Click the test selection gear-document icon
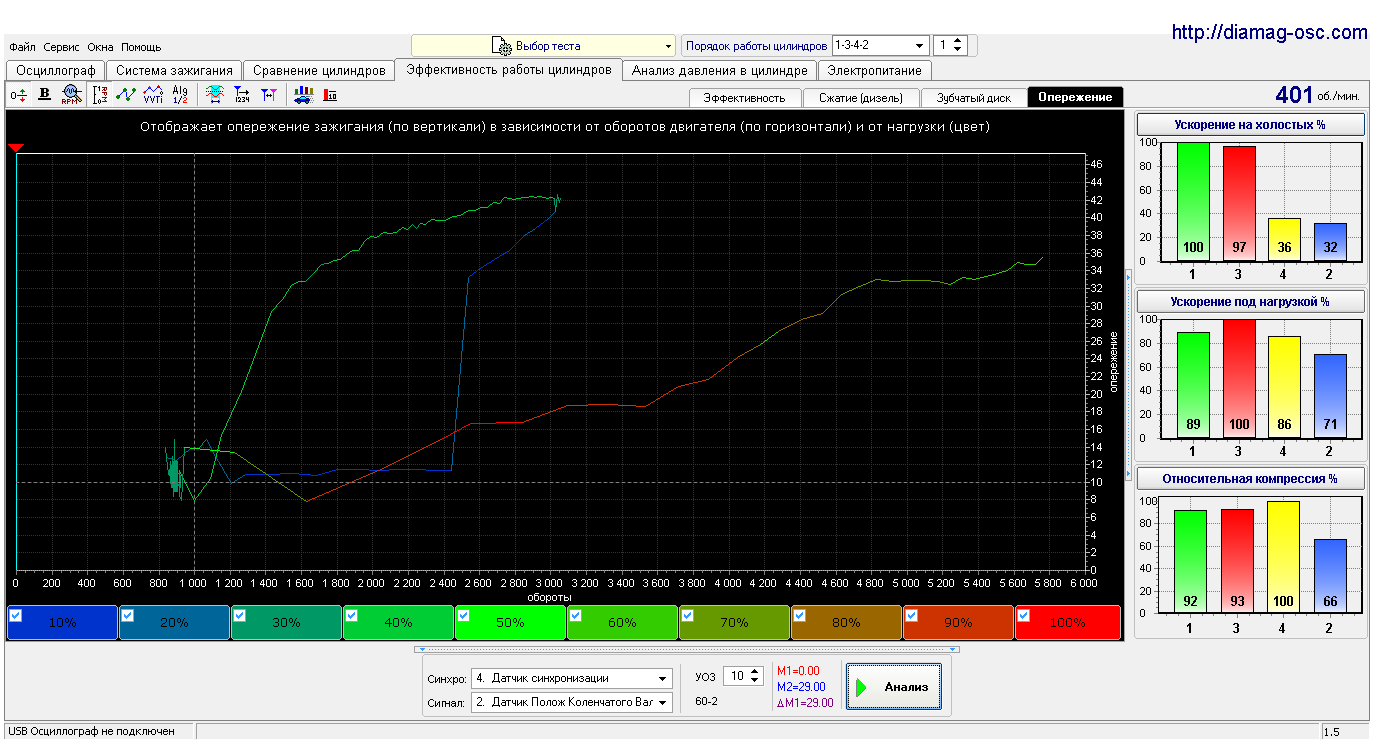This screenshot has height=744, width=1382. 502,46
